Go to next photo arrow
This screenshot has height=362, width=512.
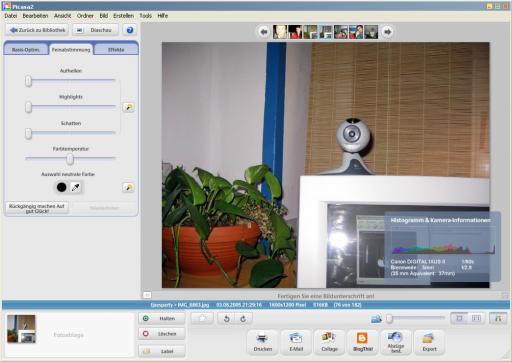[387, 32]
